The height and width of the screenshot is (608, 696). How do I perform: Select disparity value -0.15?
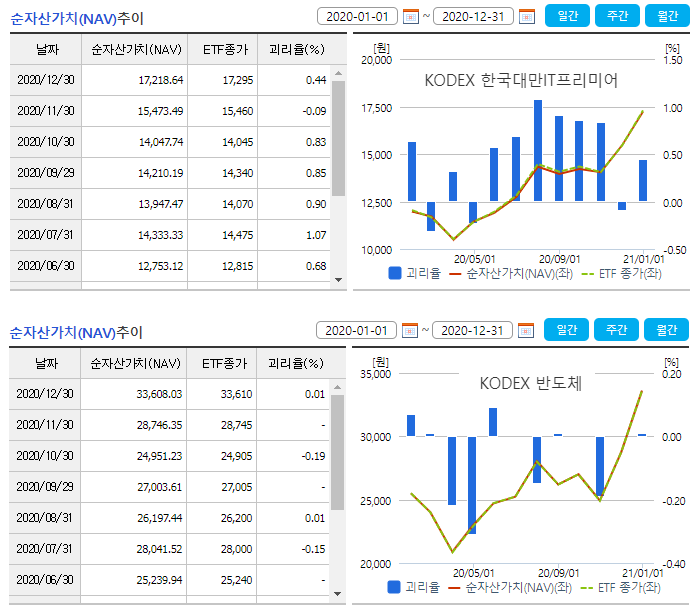(313, 549)
